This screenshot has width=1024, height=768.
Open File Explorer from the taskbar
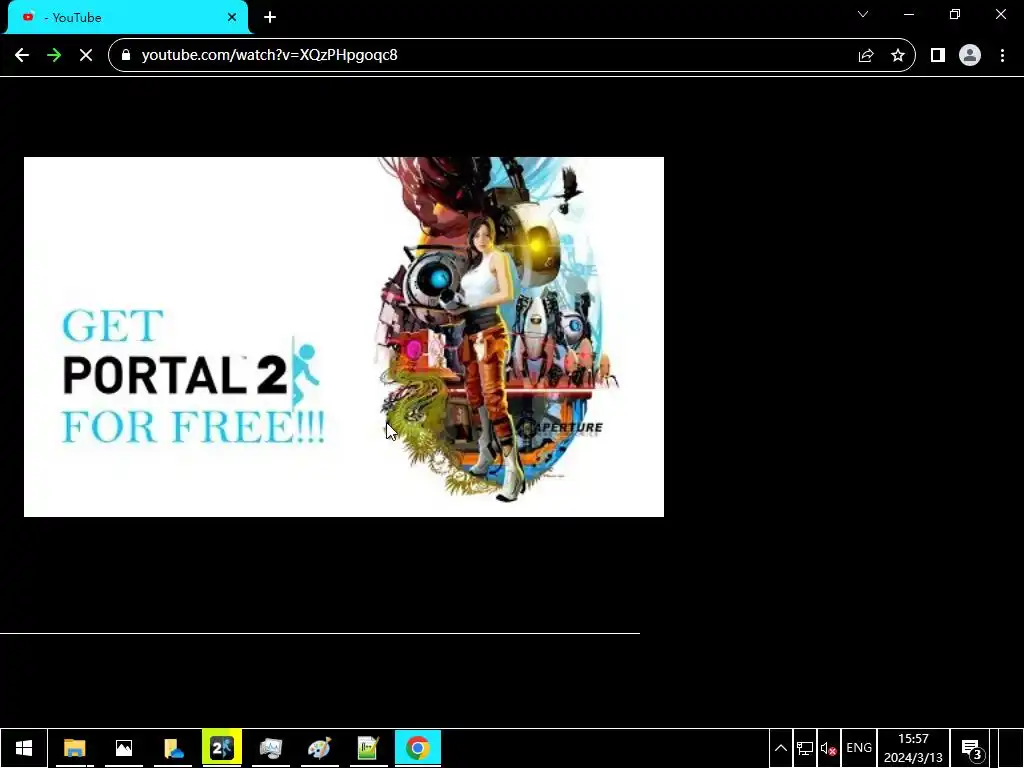tap(74, 748)
